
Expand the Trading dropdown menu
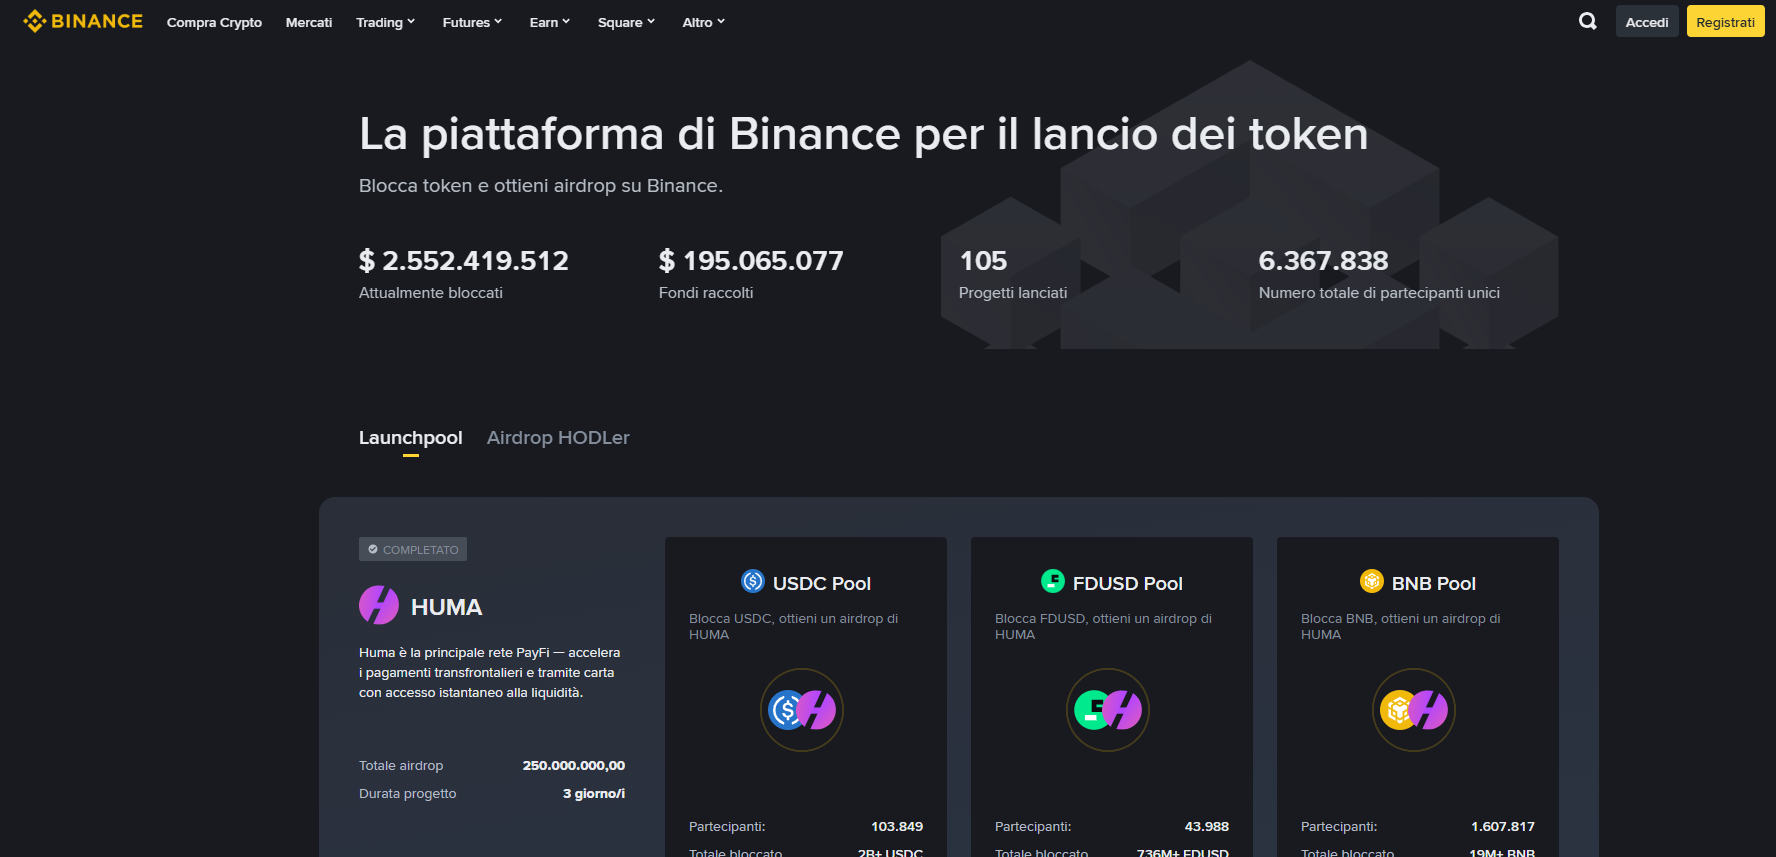click(x=385, y=22)
